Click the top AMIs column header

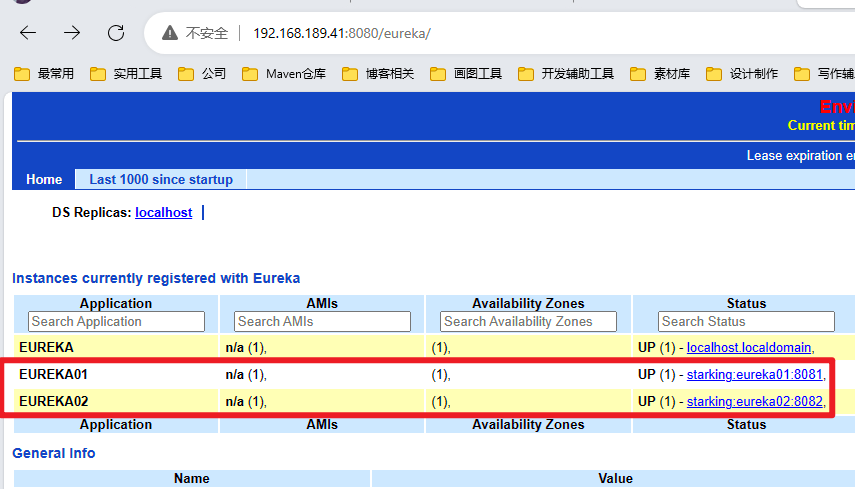point(322,303)
